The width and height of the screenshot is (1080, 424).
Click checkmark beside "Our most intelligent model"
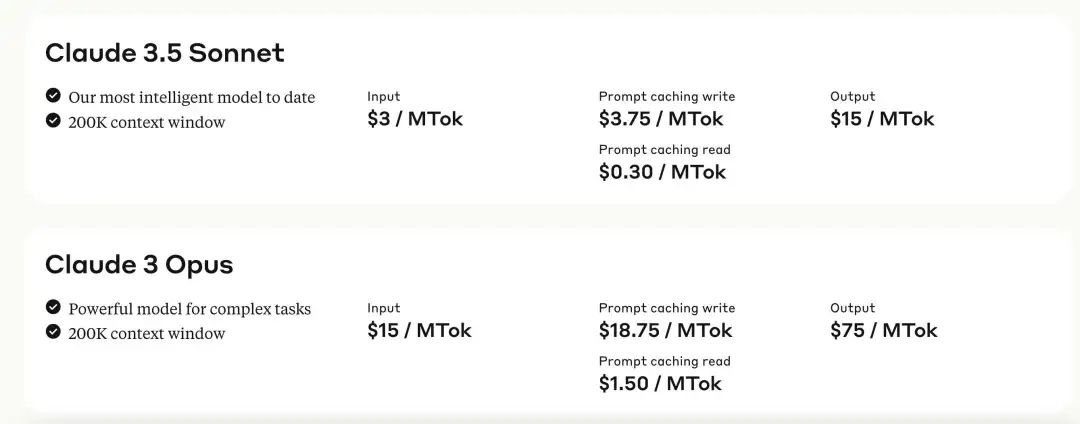pyautogui.click(x=53, y=96)
